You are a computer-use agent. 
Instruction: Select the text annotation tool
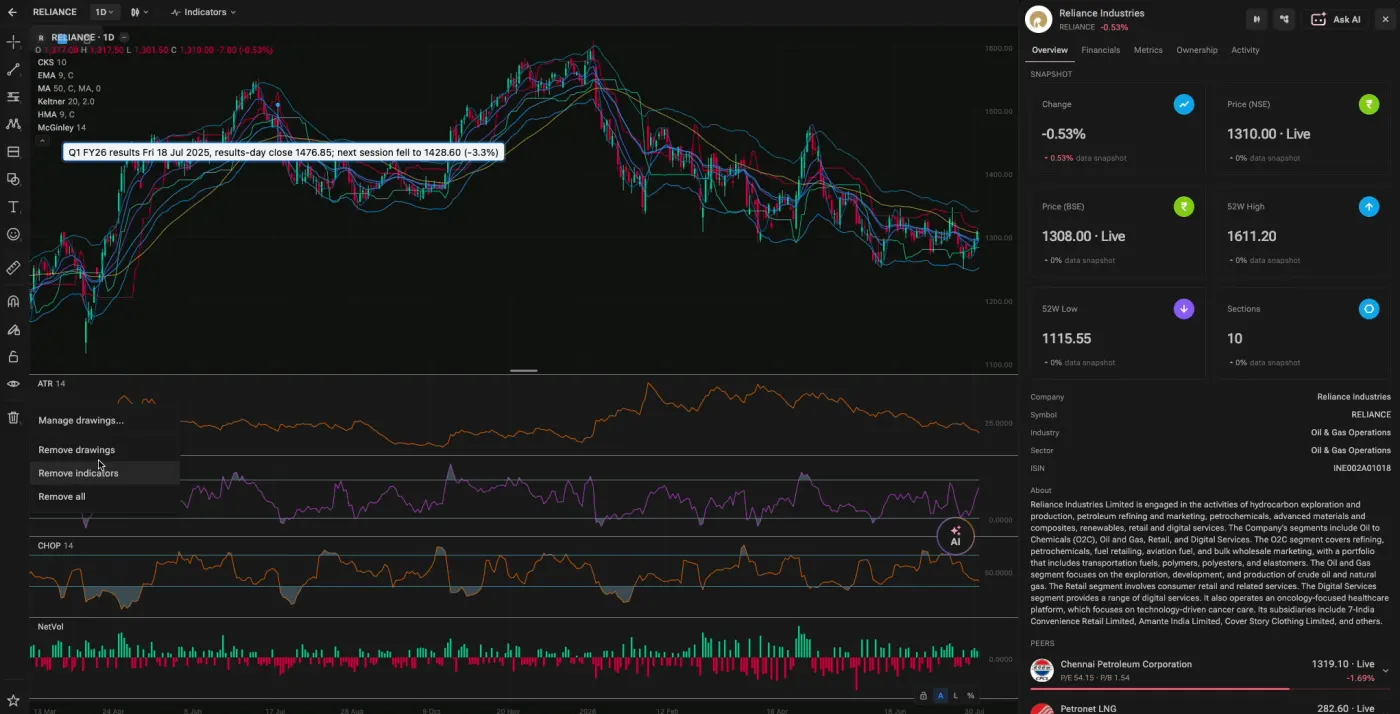click(x=13, y=207)
